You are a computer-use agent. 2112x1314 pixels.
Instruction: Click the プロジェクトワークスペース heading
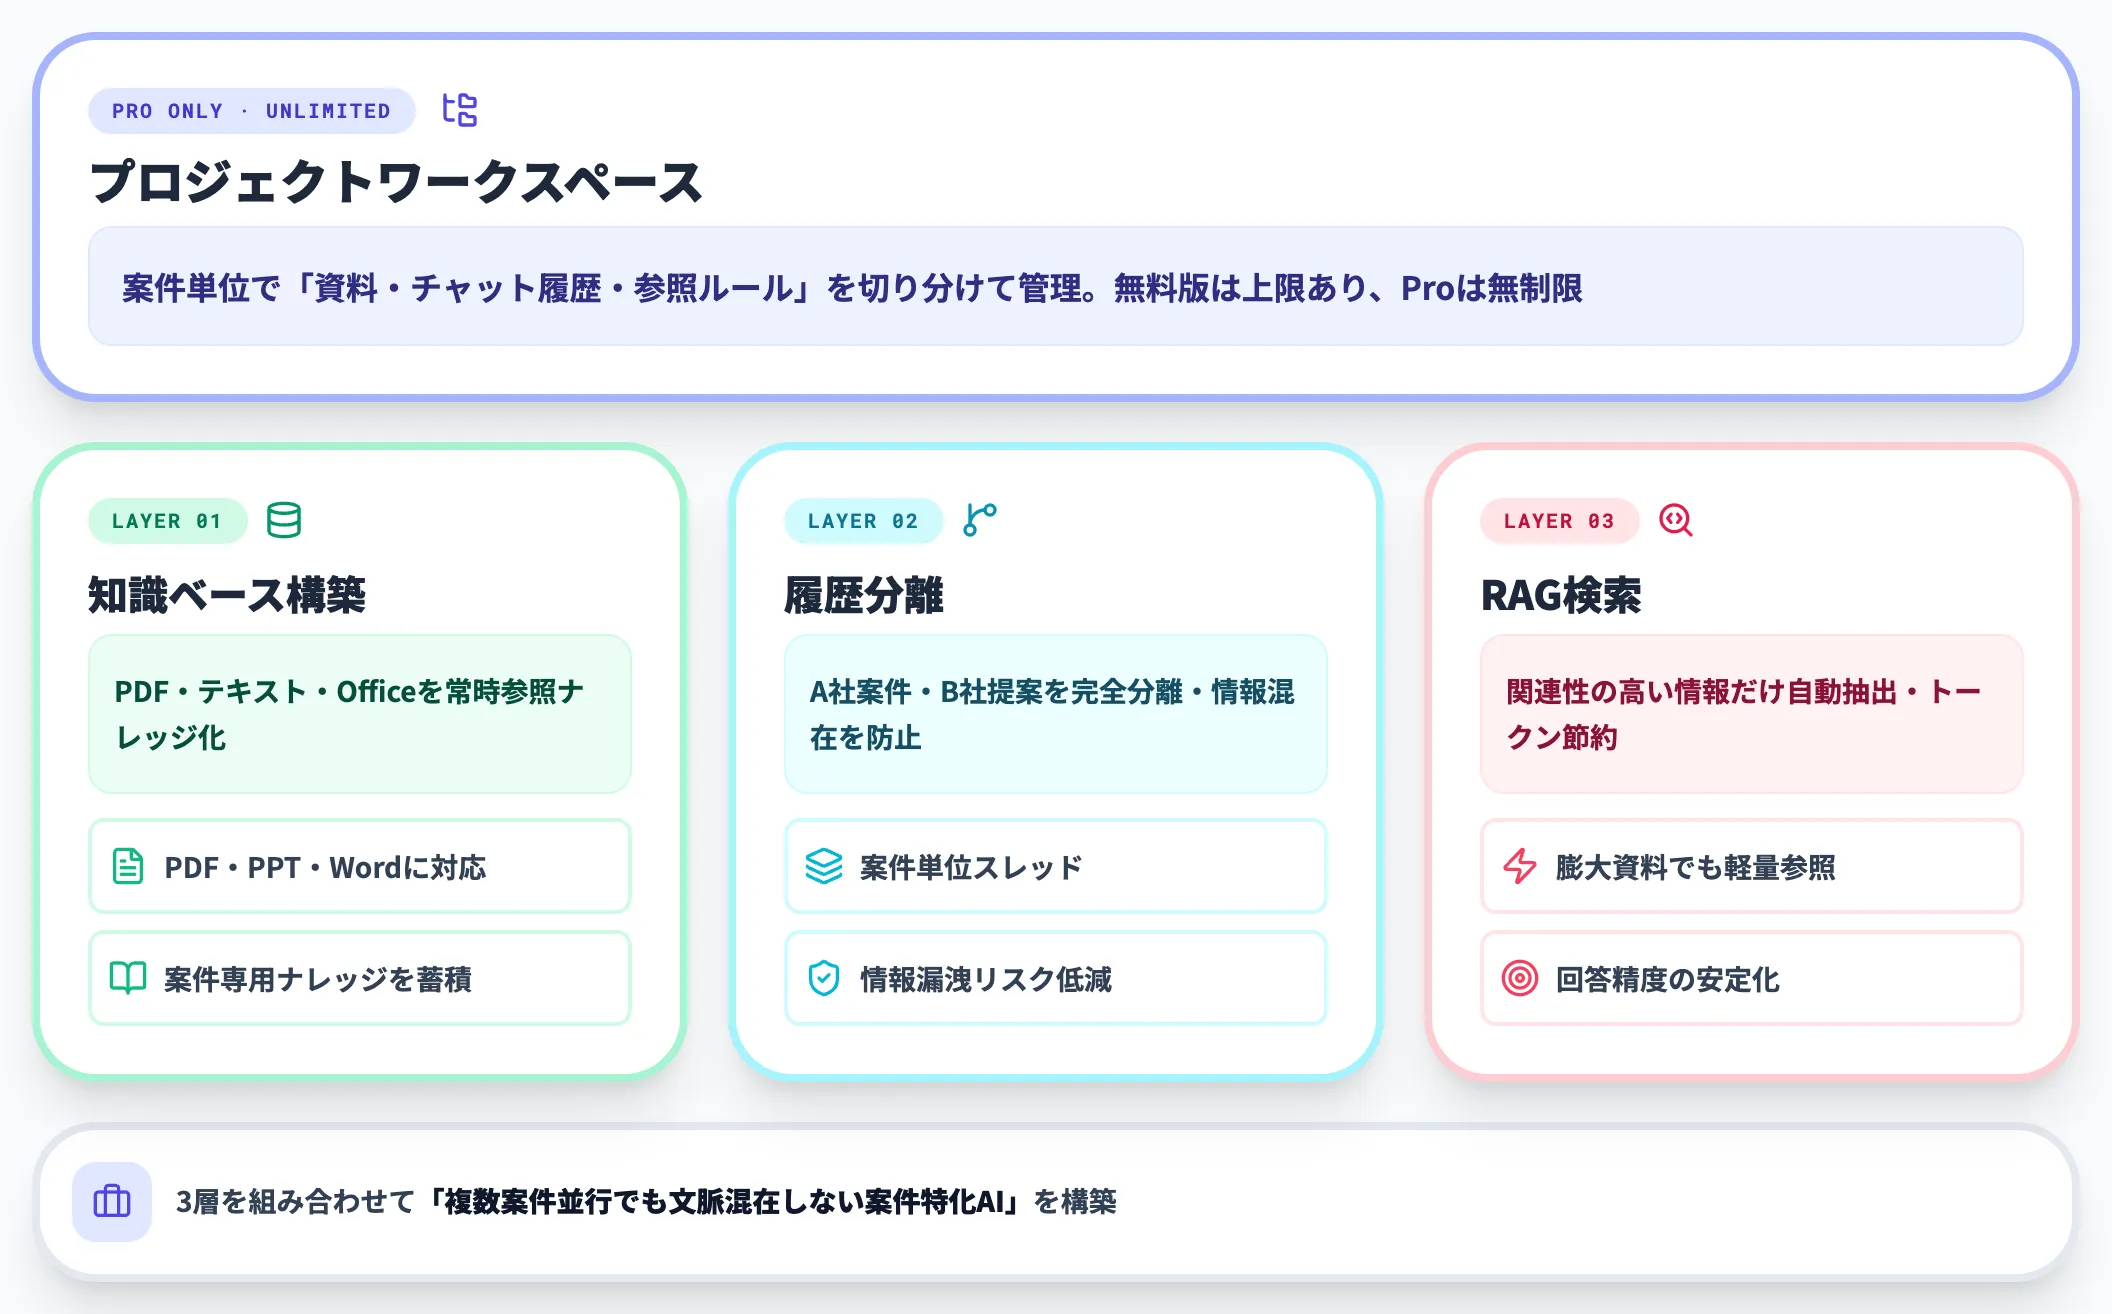(397, 183)
